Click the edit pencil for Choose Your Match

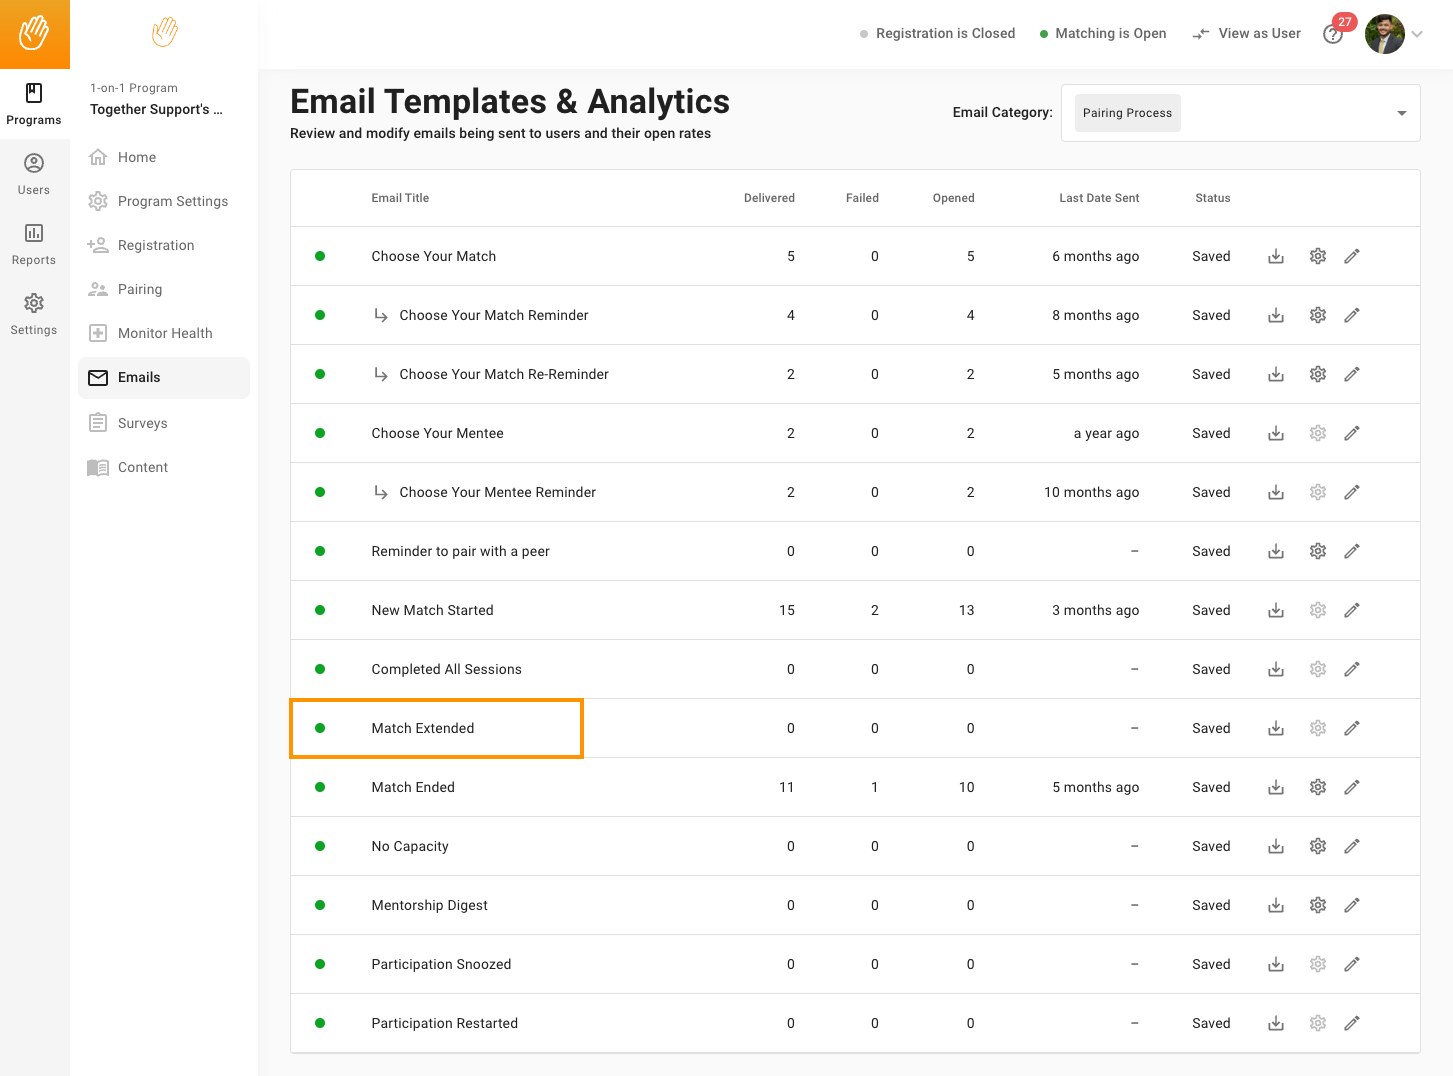[x=1351, y=256]
